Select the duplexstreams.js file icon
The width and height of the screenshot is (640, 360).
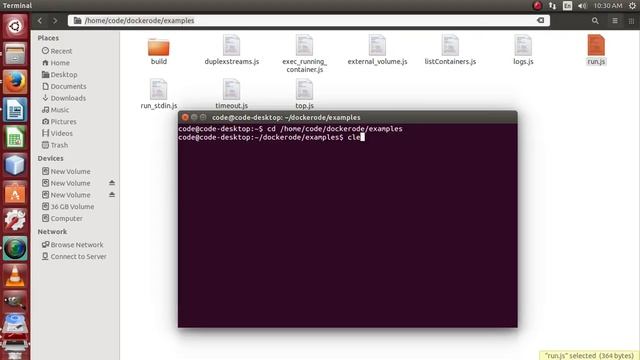coord(231,45)
